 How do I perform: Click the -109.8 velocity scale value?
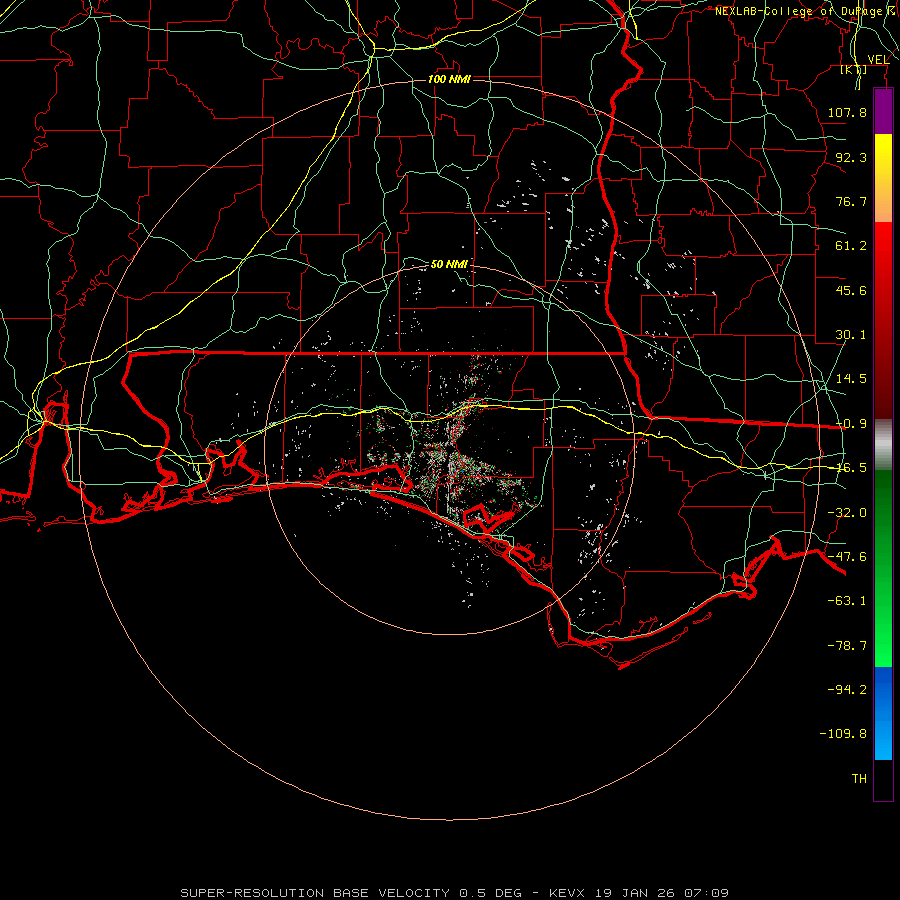(843, 734)
